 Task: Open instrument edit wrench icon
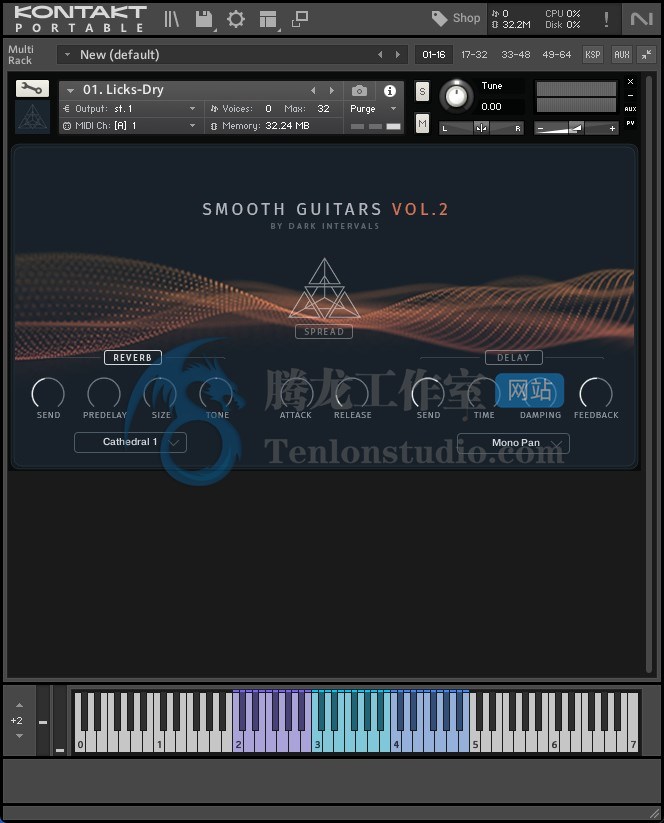(x=32, y=89)
